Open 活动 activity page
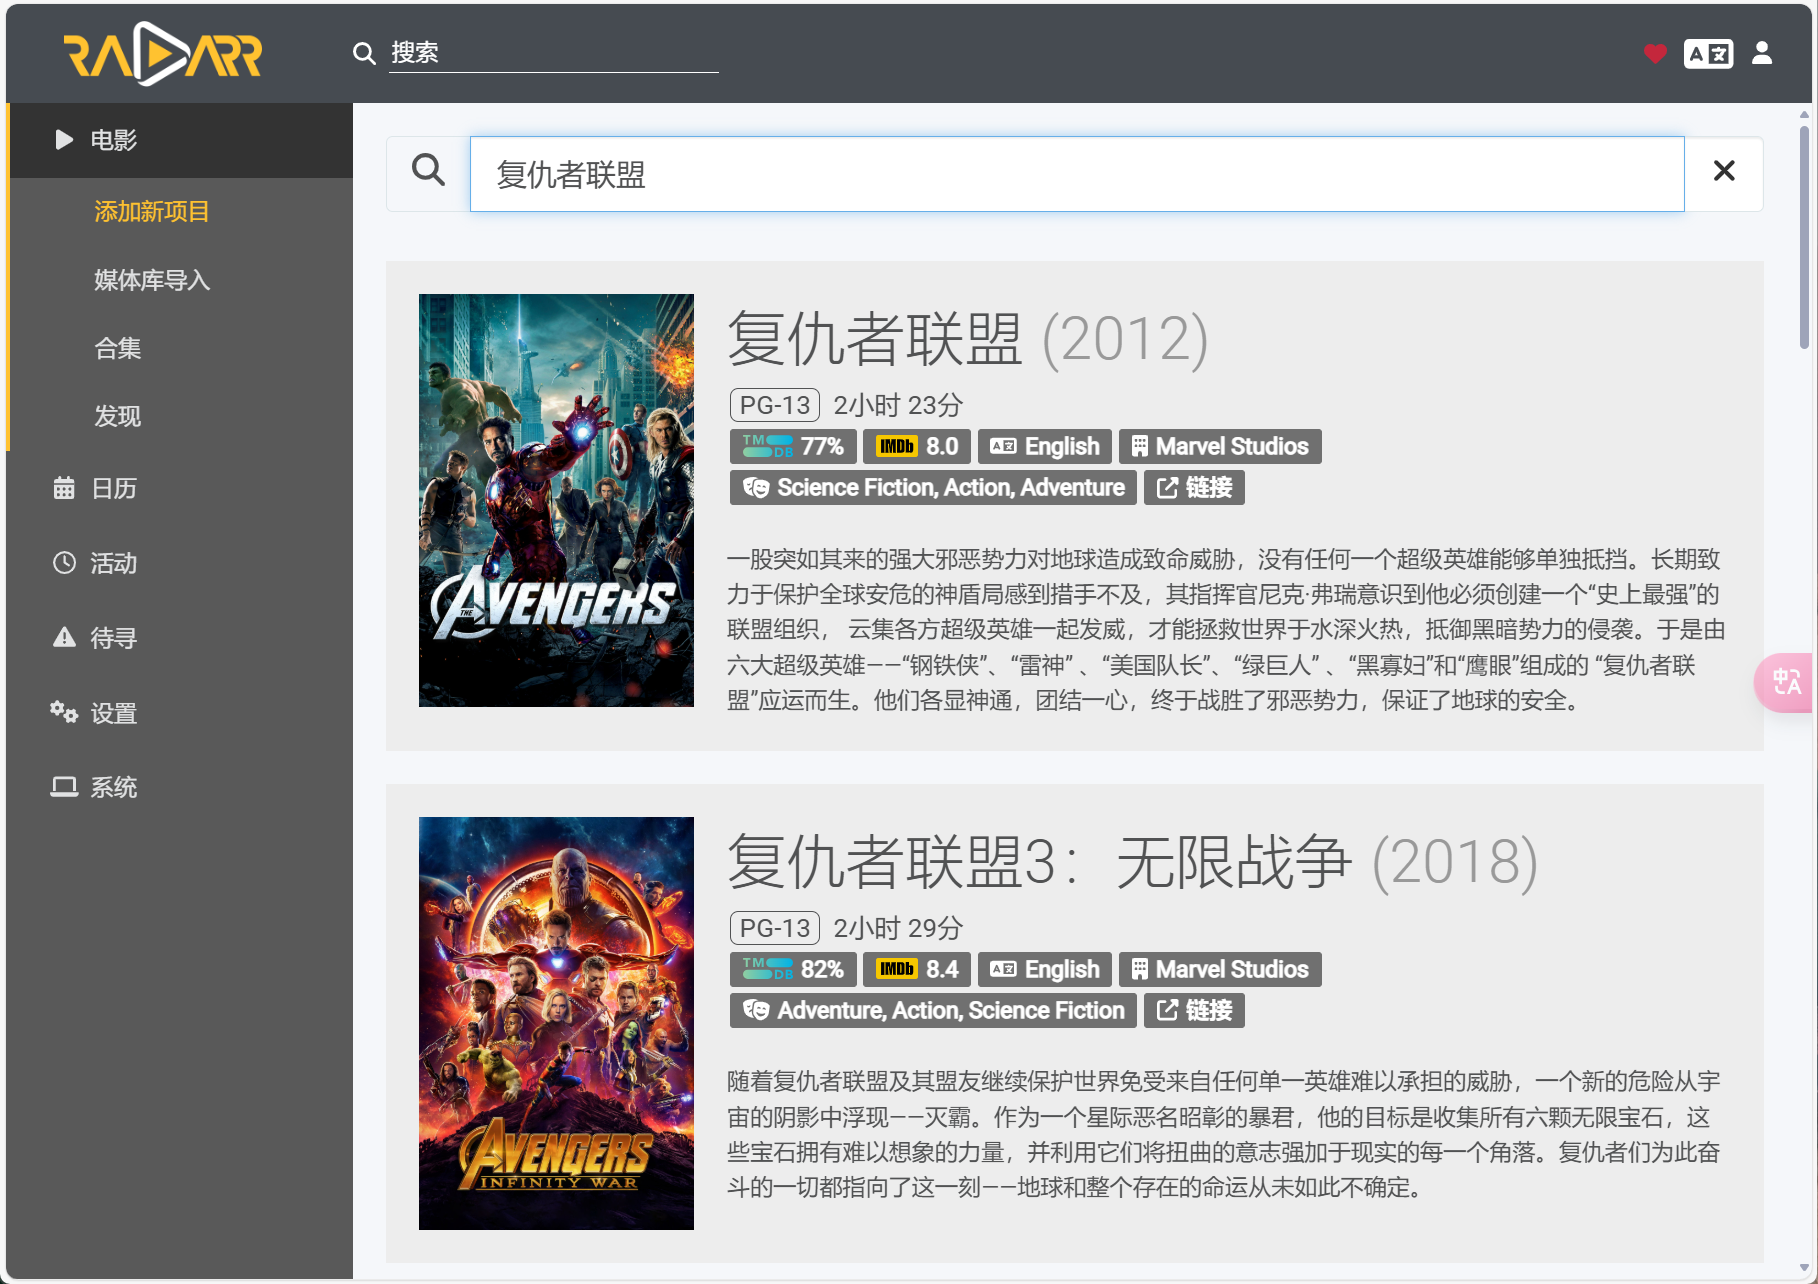 [114, 563]
